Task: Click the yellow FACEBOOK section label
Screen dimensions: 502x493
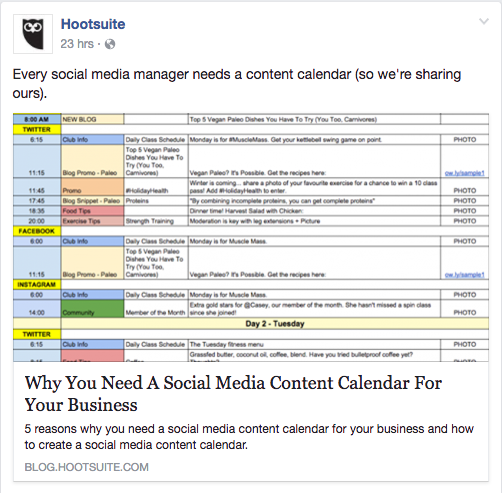Action: (37, 231)
